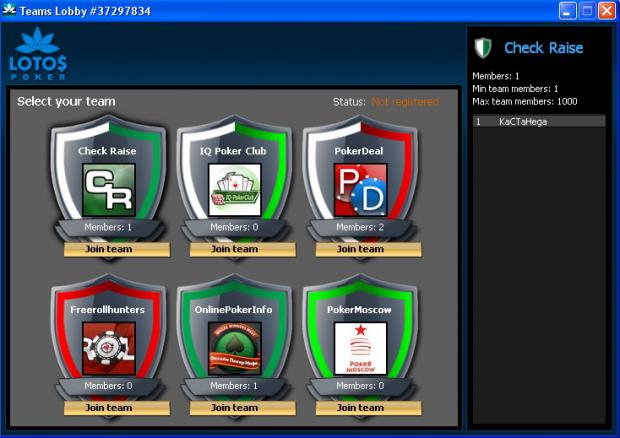Select the IQ Poker Club team logo
This screenshot has height=438, width=620.
[234, 190]
